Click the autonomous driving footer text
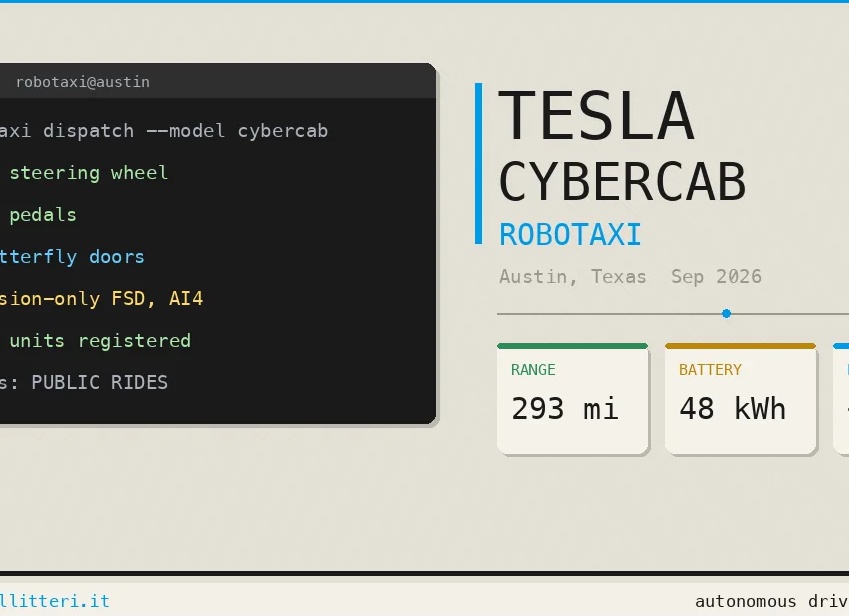 772,601
